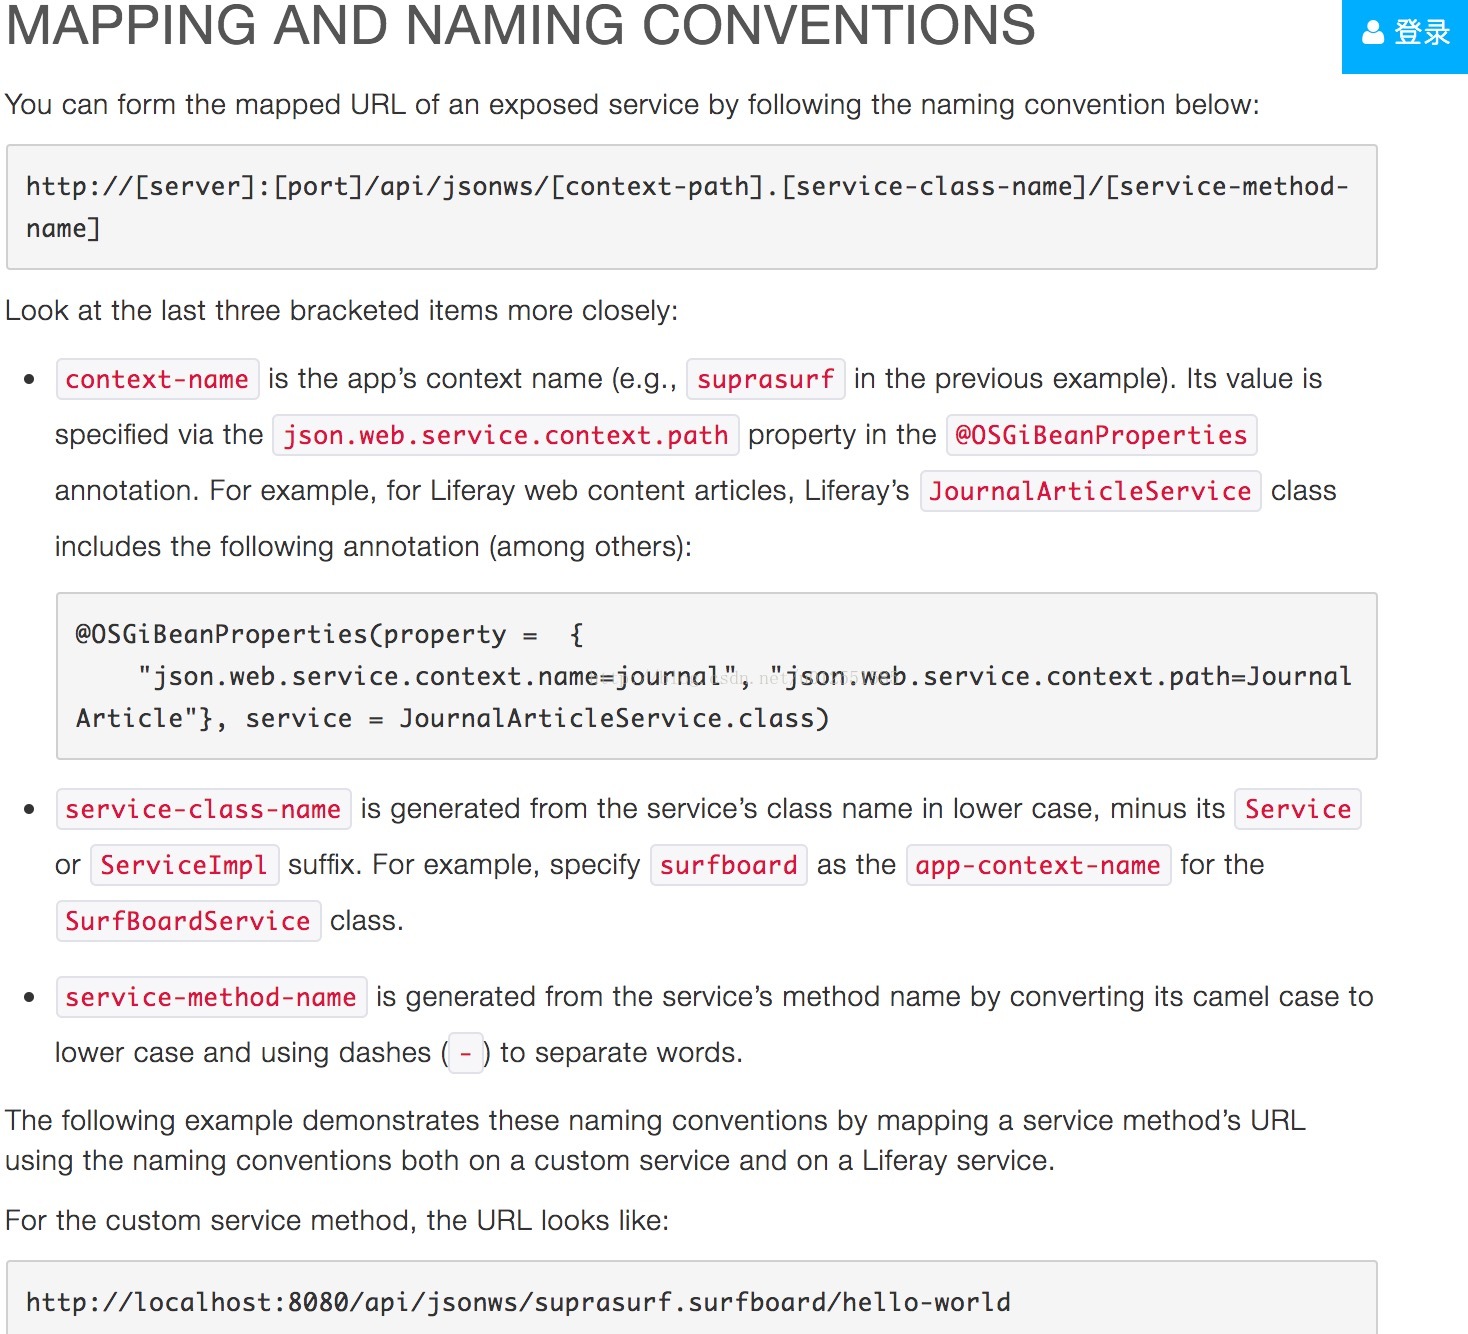Click the URL naming convention code block
Viewport: 1468px width, 1334px height.
692,207
